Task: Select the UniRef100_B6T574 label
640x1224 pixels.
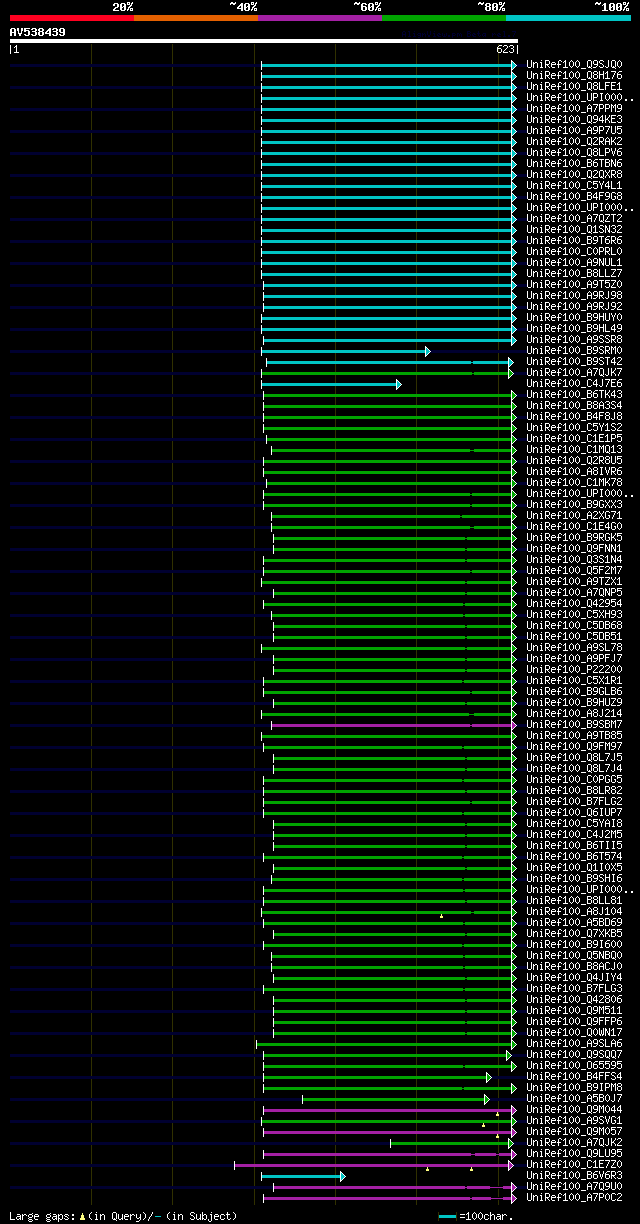Action: point(574,857)
